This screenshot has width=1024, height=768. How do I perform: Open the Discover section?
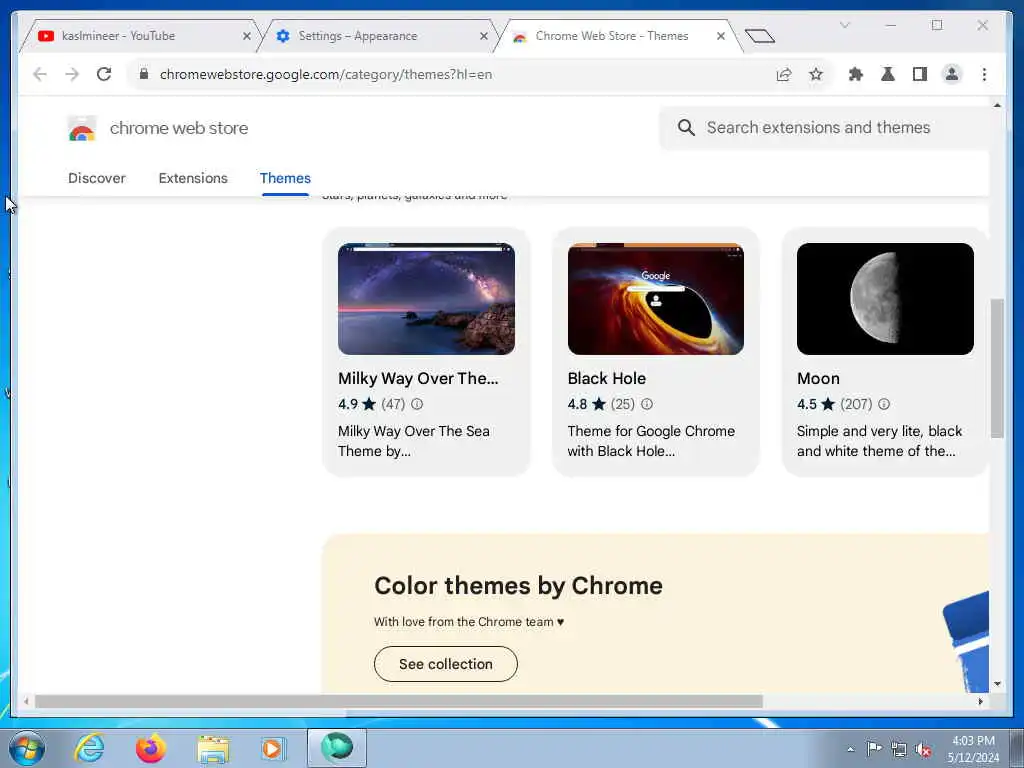97,178
